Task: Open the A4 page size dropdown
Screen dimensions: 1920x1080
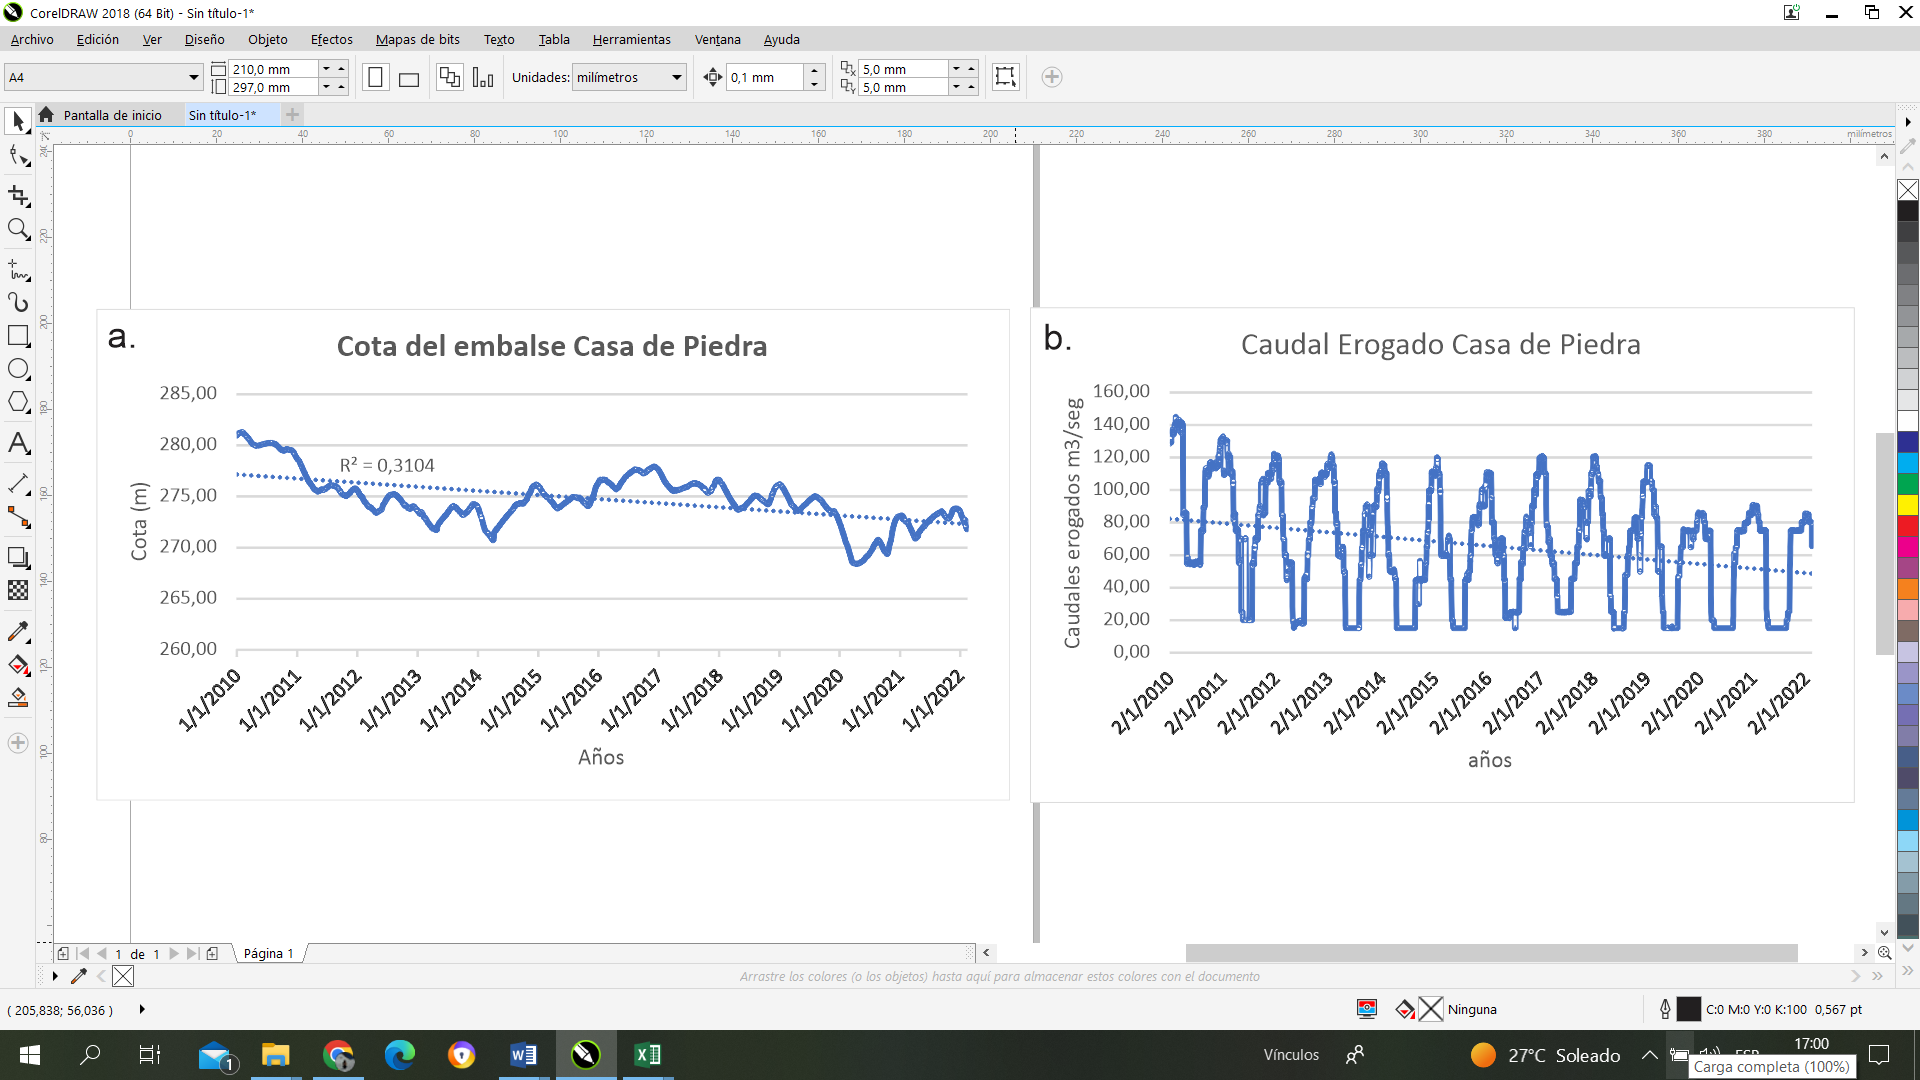Action: coord(194,77)
